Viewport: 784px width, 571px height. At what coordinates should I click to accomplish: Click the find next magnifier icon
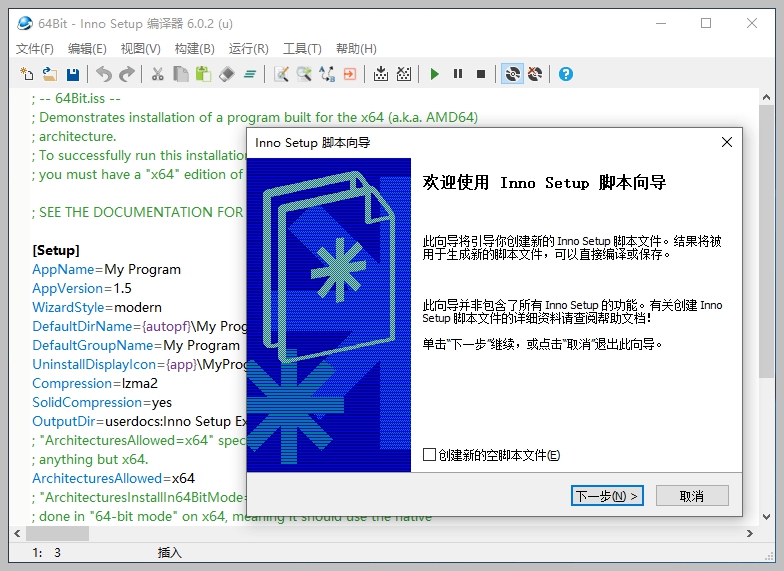tap(304, 74)
